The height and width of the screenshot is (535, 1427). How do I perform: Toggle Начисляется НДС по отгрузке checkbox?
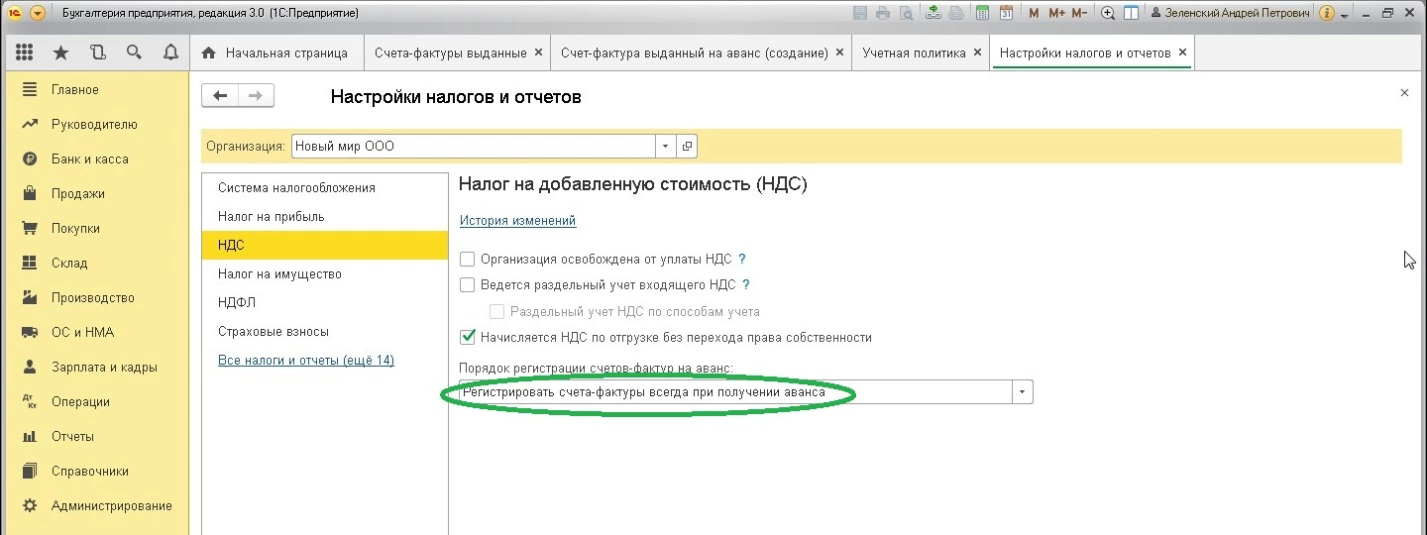click(x=467, y=337)
